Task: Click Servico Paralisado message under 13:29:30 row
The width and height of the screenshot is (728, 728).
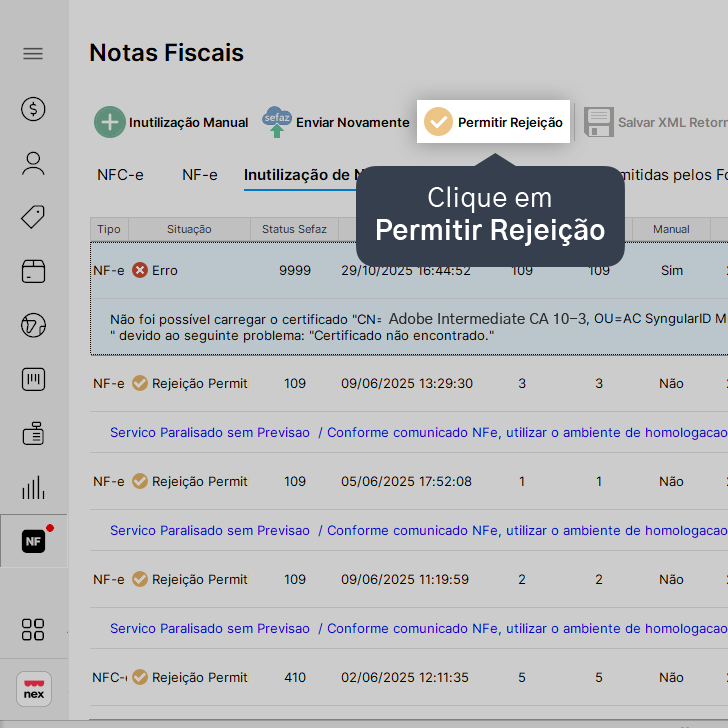Action: pyautogui.click(x=418, y=433)
